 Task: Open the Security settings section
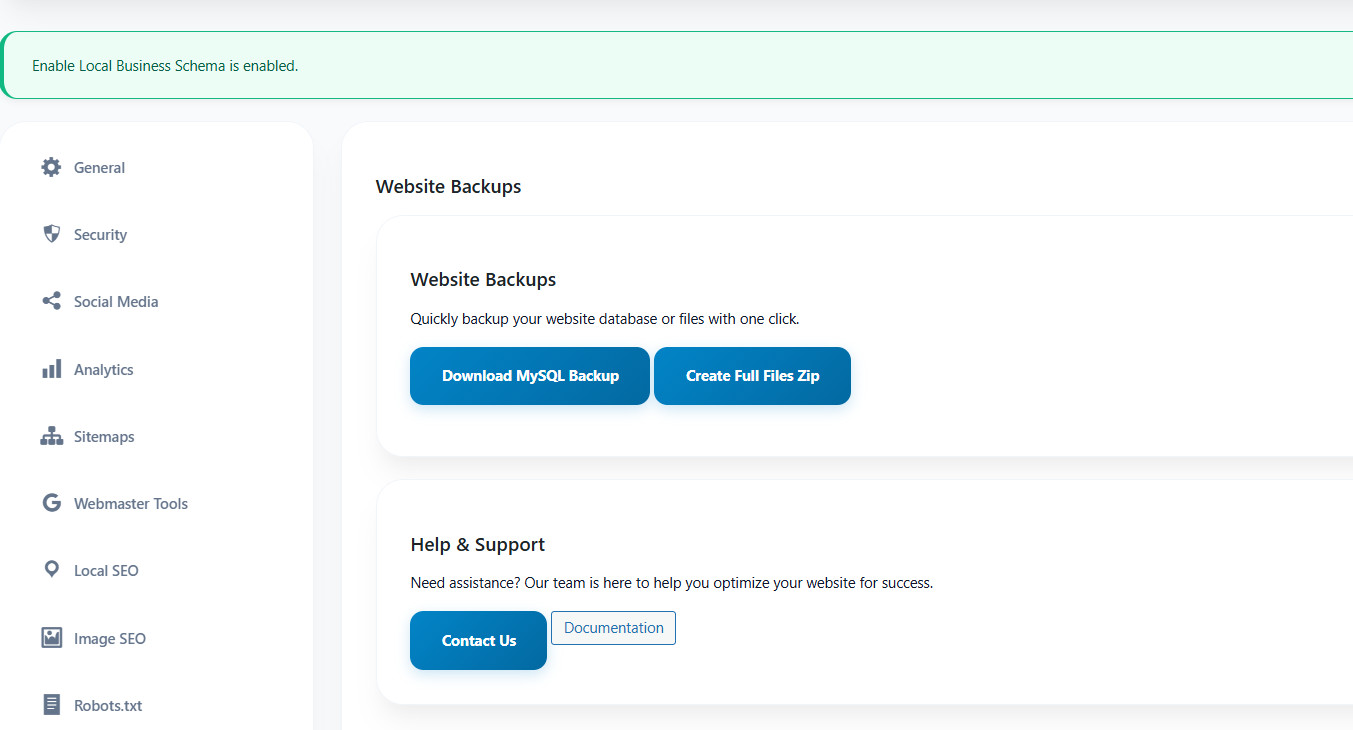[x=99, y=234]
